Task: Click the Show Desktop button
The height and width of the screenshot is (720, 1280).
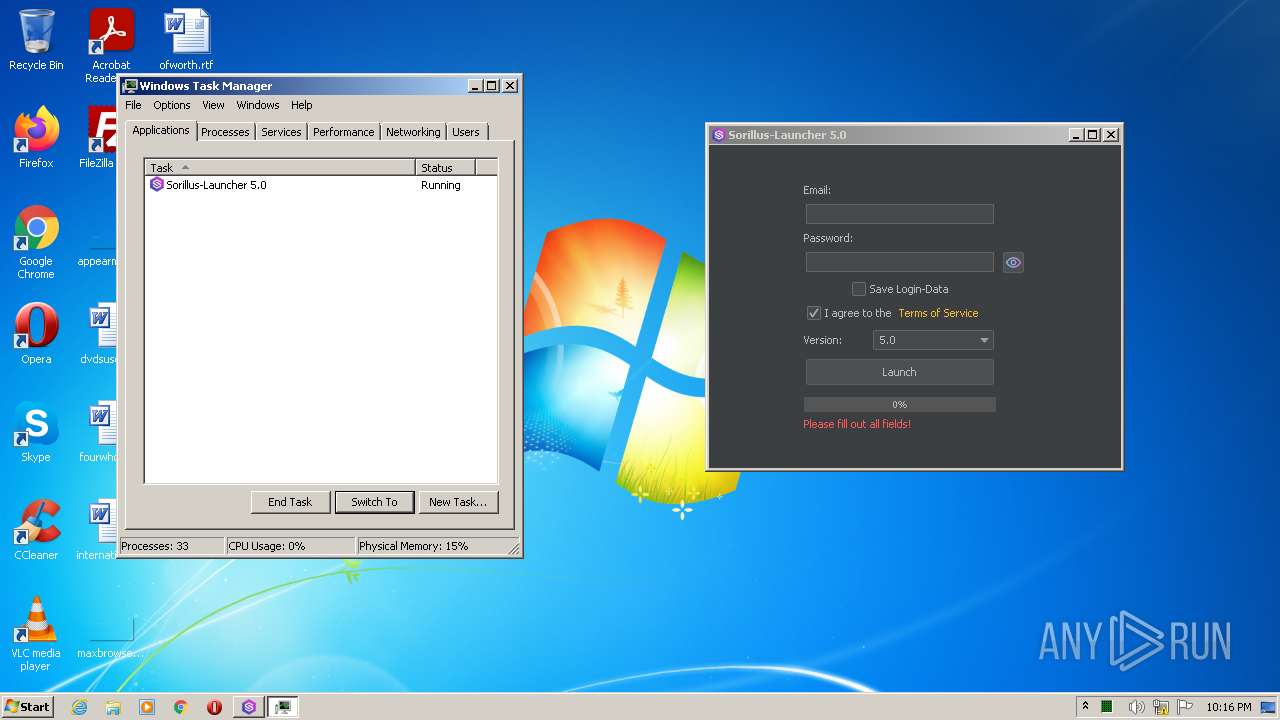Action: click(x=1268, y=707)
